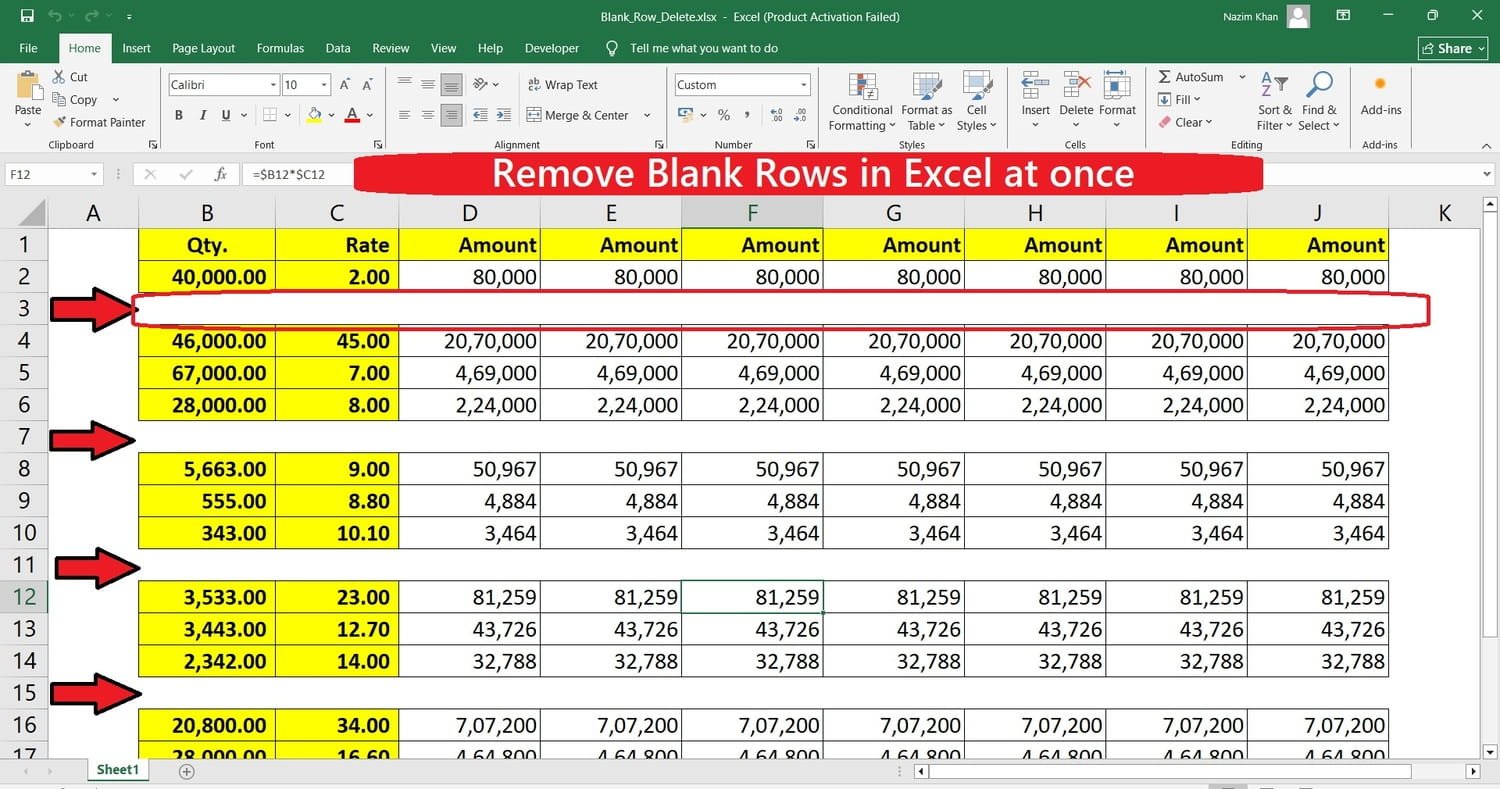Click the Borders icon in Font group
The height and width of the screenshot is (789, 1500).
point(272,115)
